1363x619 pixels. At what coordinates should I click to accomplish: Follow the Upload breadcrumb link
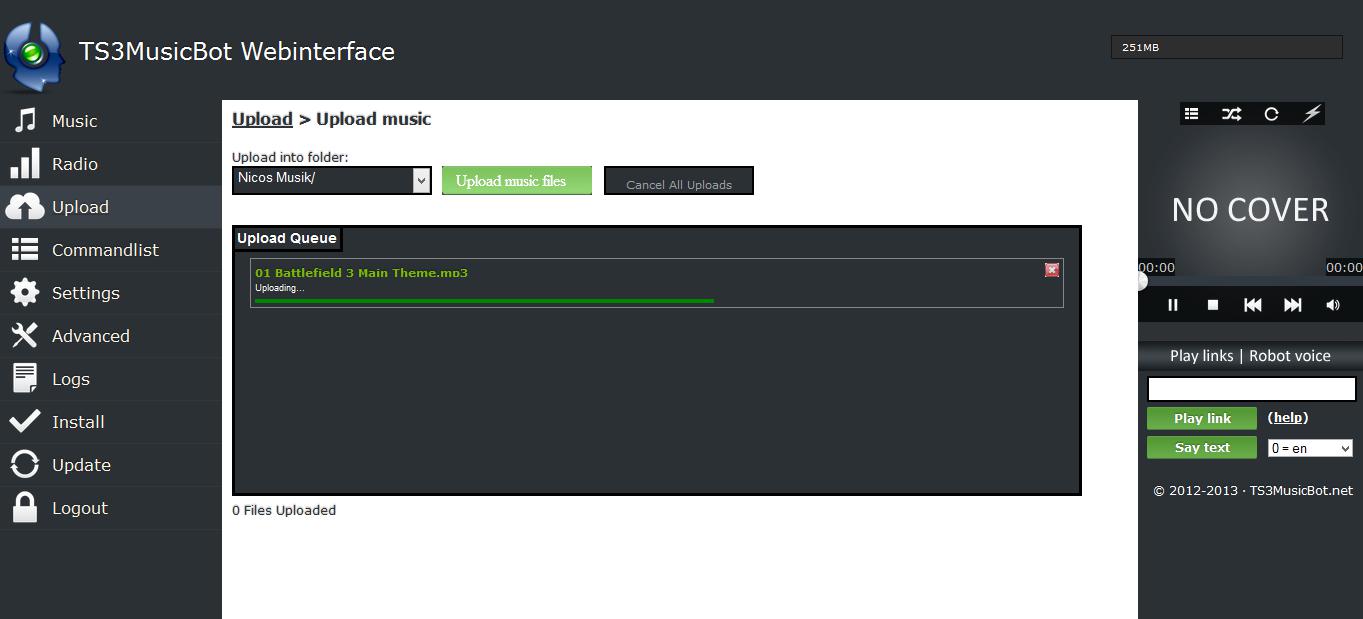262,119
